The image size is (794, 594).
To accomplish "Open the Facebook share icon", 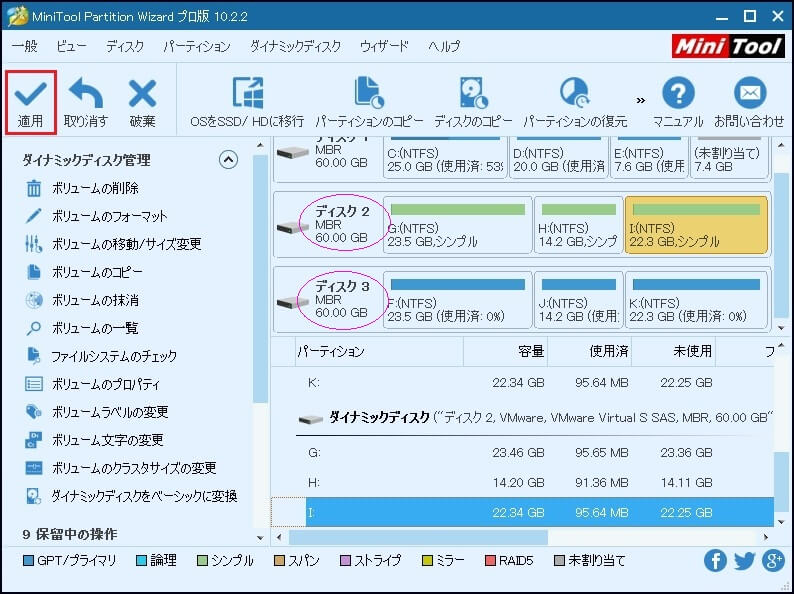I will point(714,561).
